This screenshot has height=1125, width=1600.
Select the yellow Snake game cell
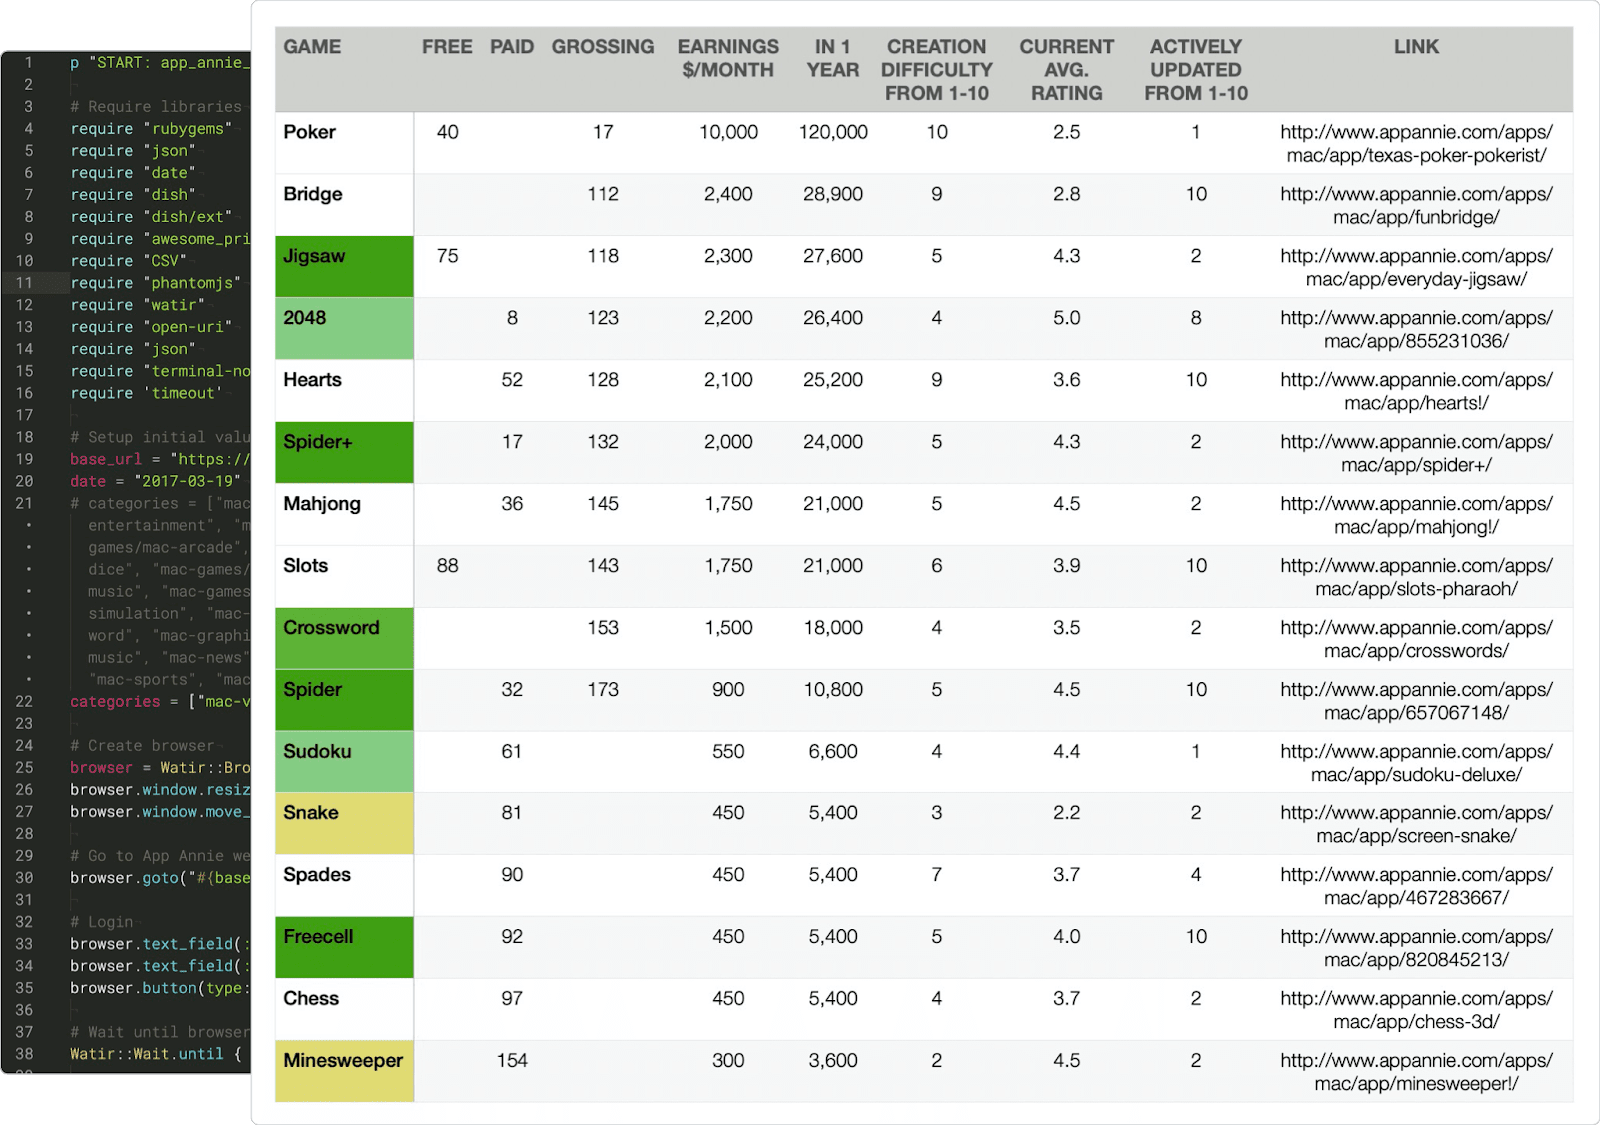344,824
